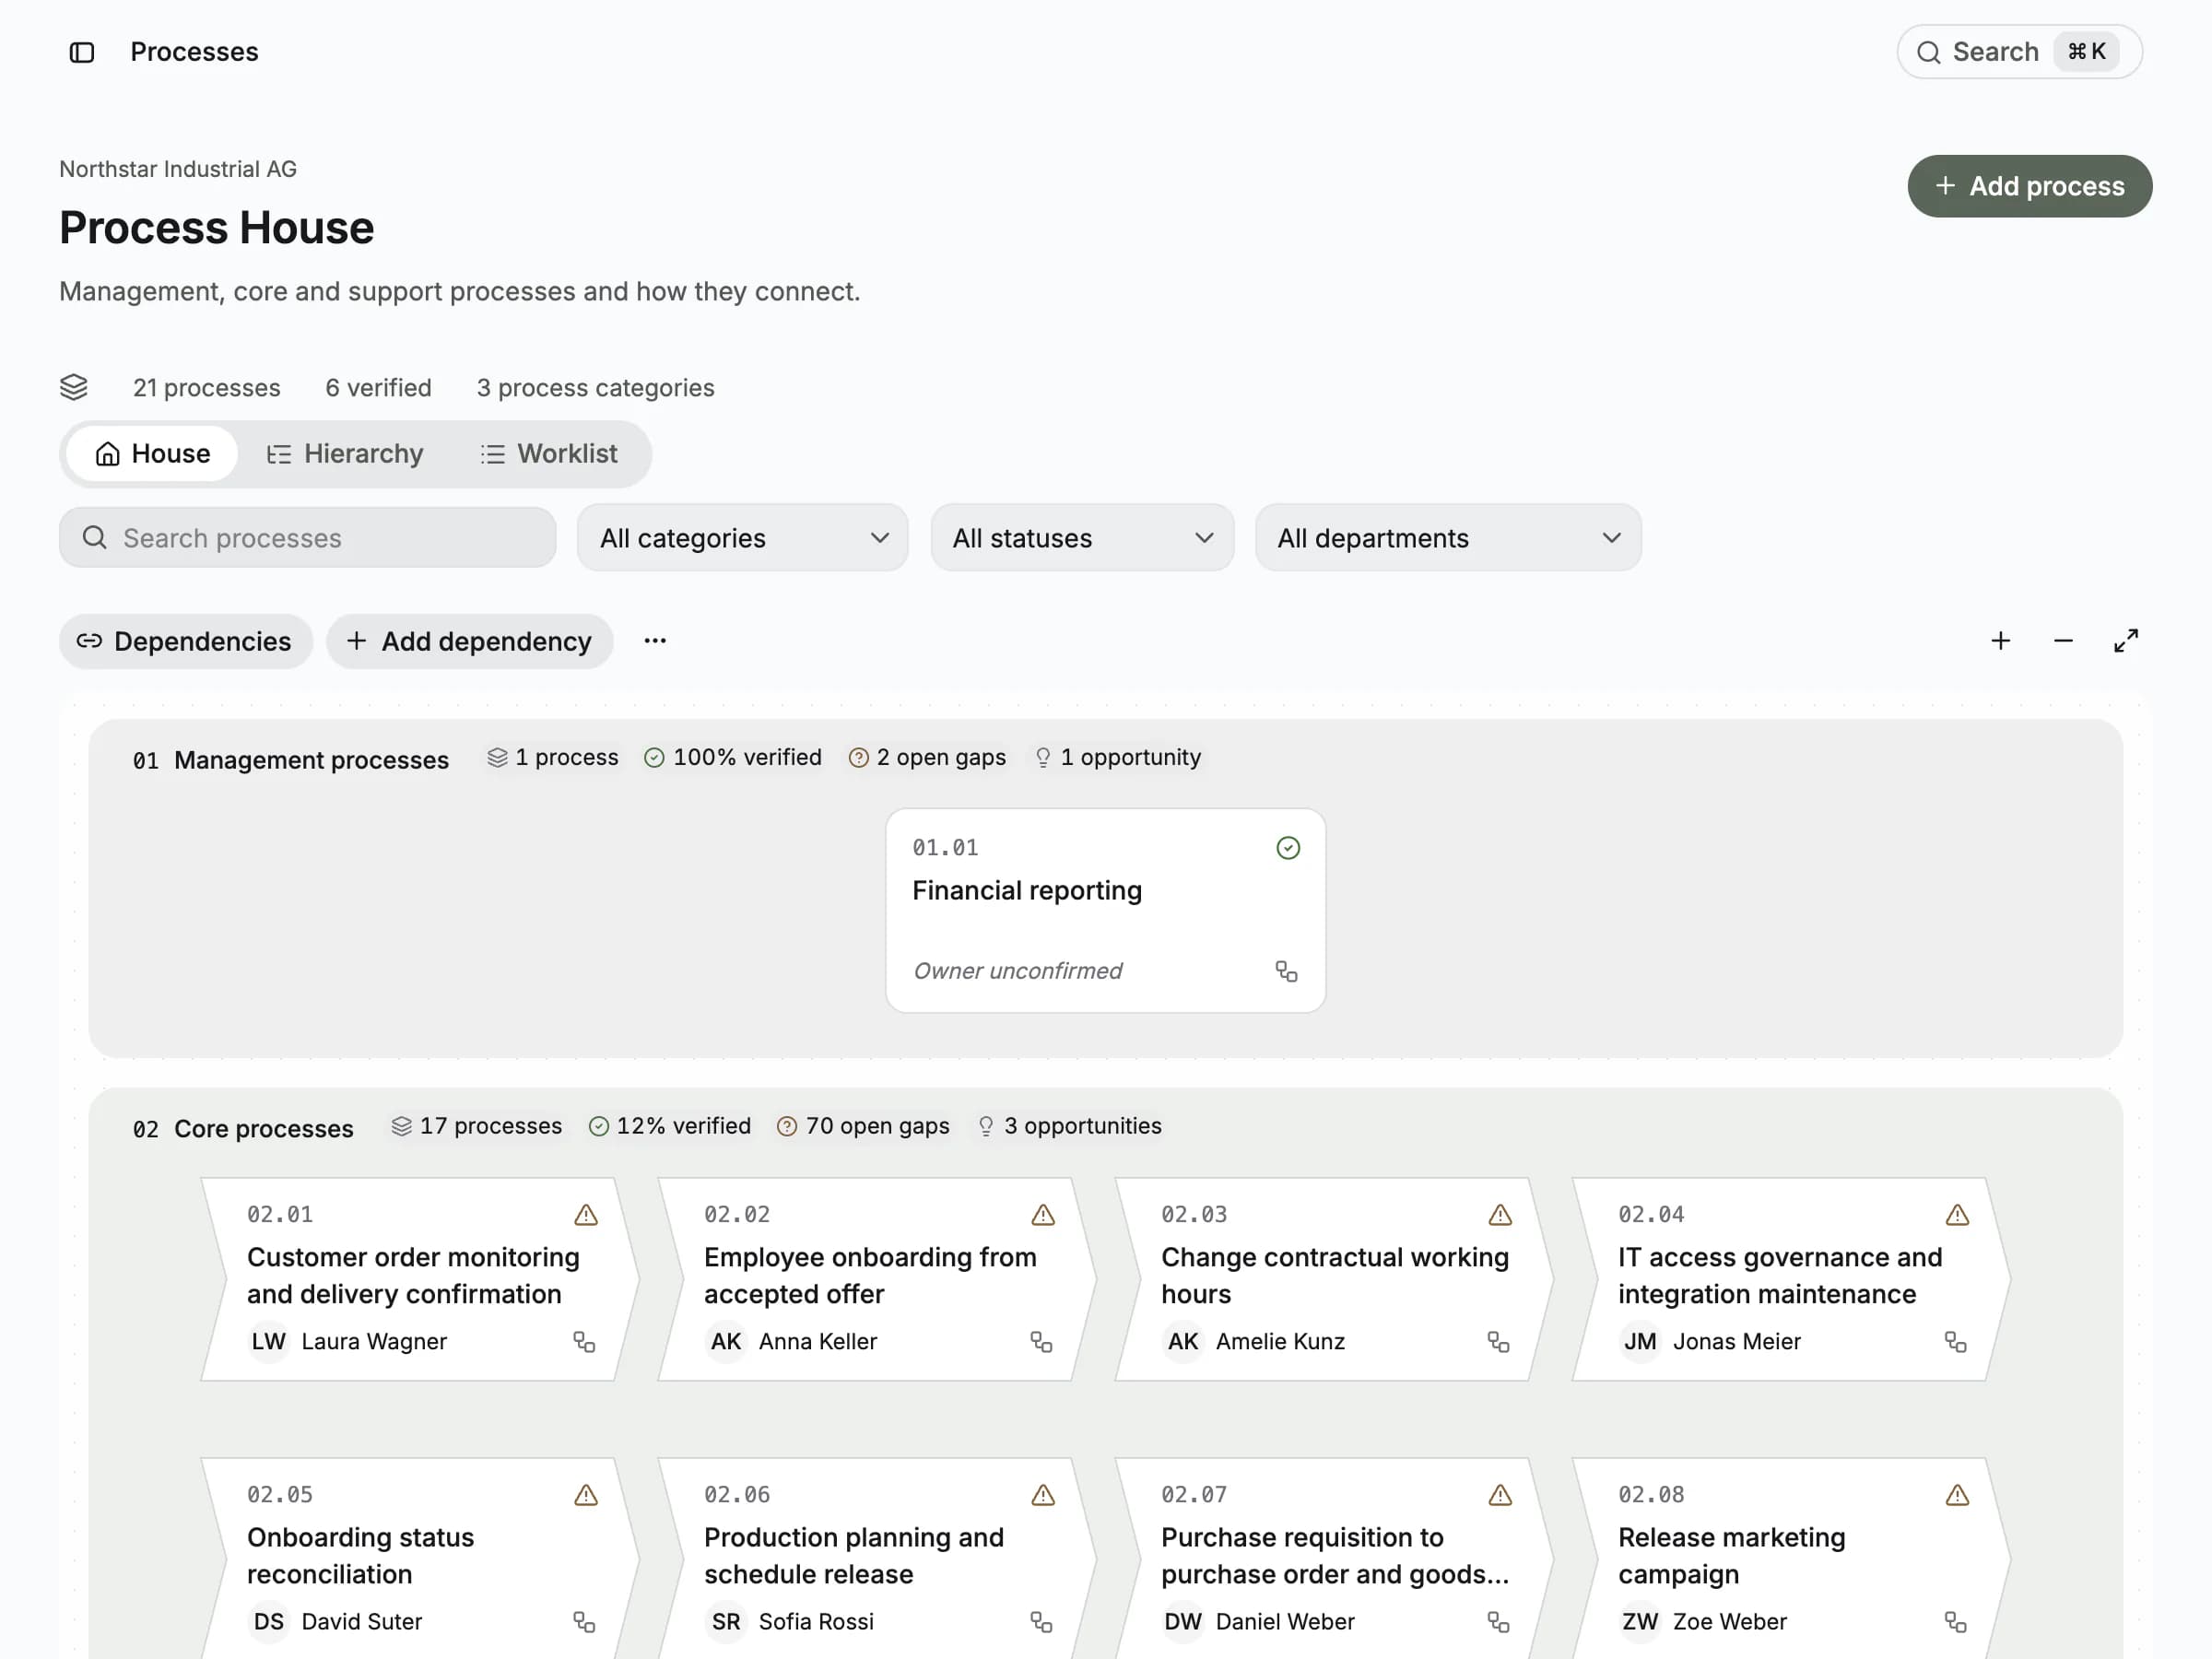Click warning icon on card 02.01
The image size is (2212, 1659).
586,1215
